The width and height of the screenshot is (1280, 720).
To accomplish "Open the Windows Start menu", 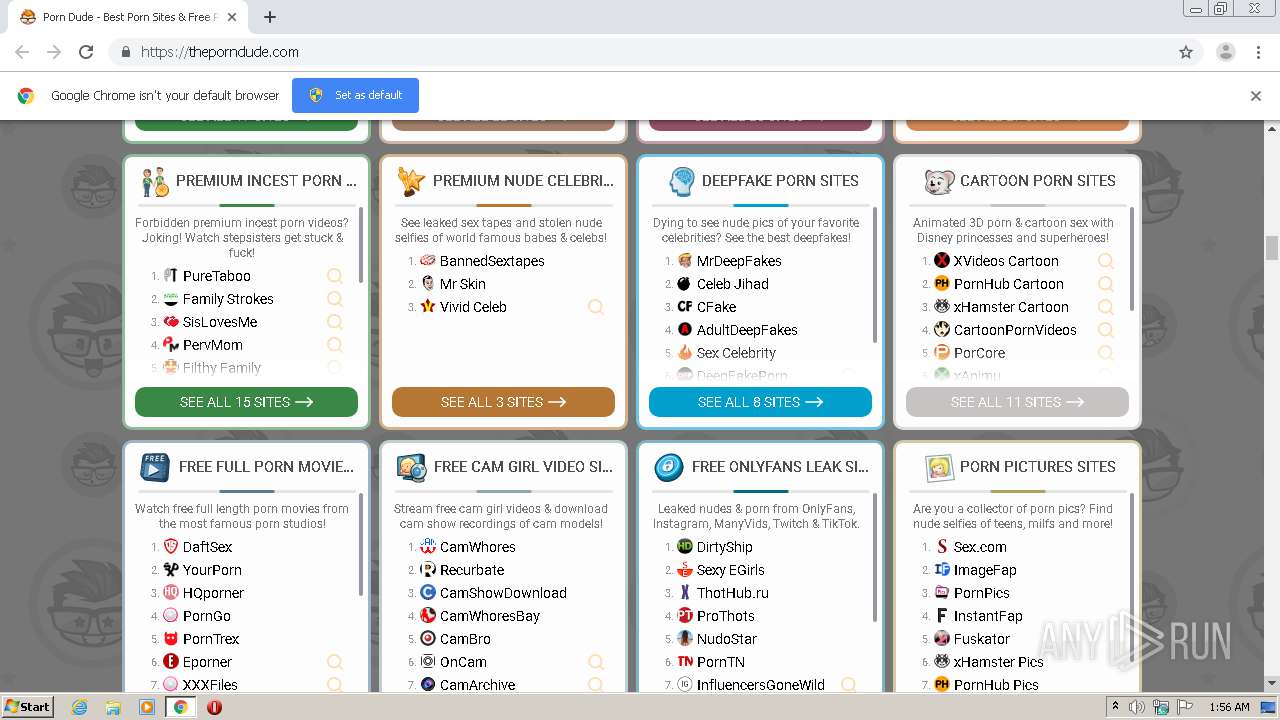I will [x=28, y=706].
